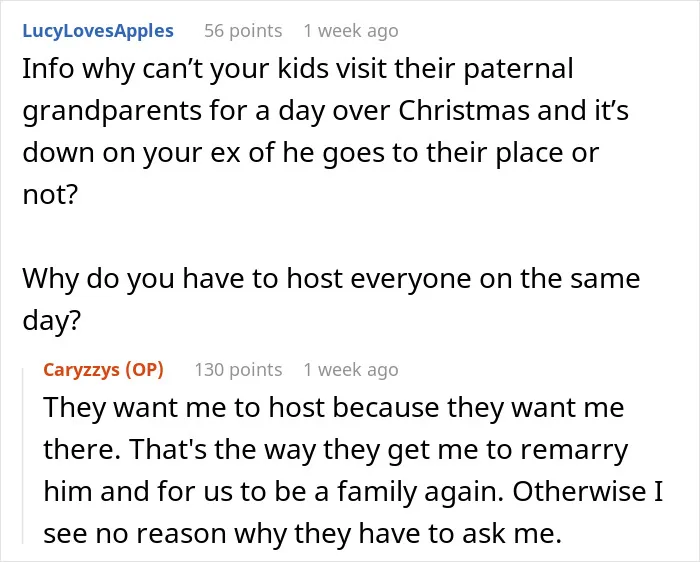Click the line 'see no reason why they'
This screenshot has height=562, width=700.
(302, 534)
